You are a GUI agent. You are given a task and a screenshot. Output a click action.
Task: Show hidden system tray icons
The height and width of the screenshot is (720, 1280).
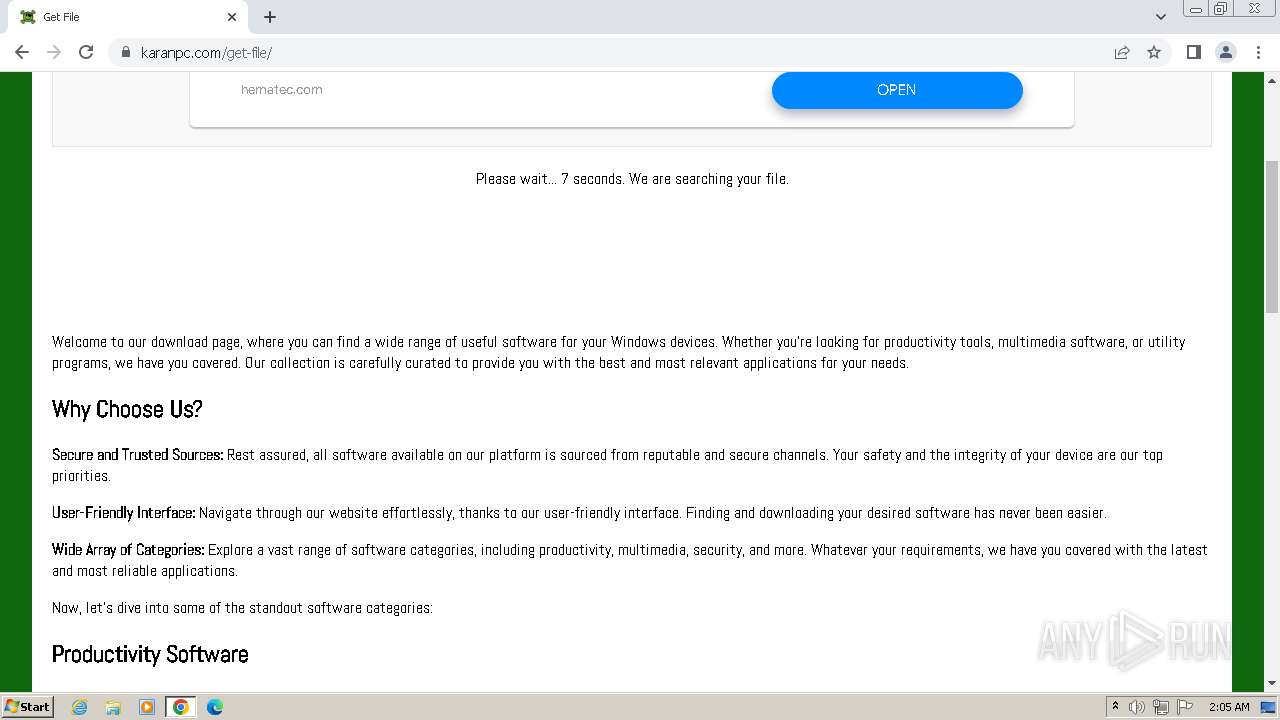(1115, 707)
